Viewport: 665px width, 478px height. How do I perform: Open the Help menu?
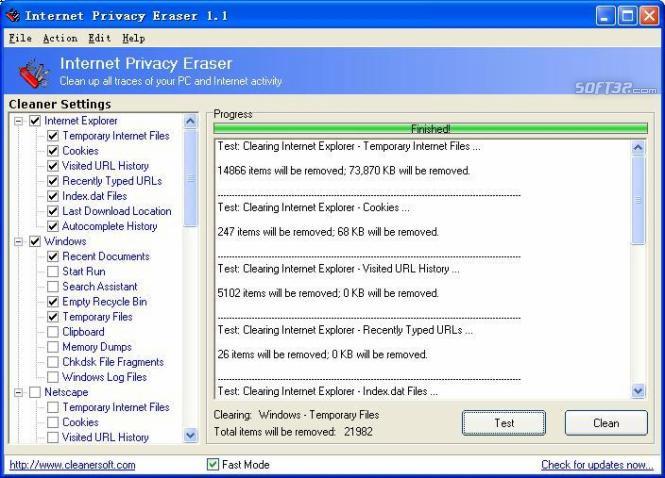pos(134,38)
